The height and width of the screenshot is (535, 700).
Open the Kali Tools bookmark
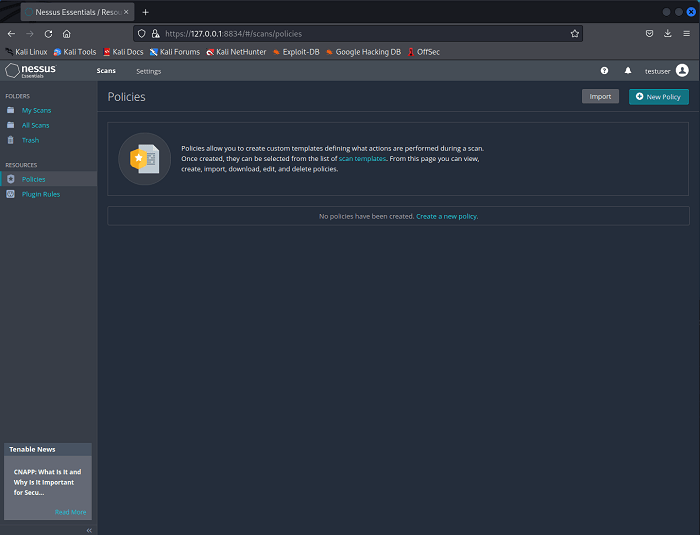coord(75,52)
